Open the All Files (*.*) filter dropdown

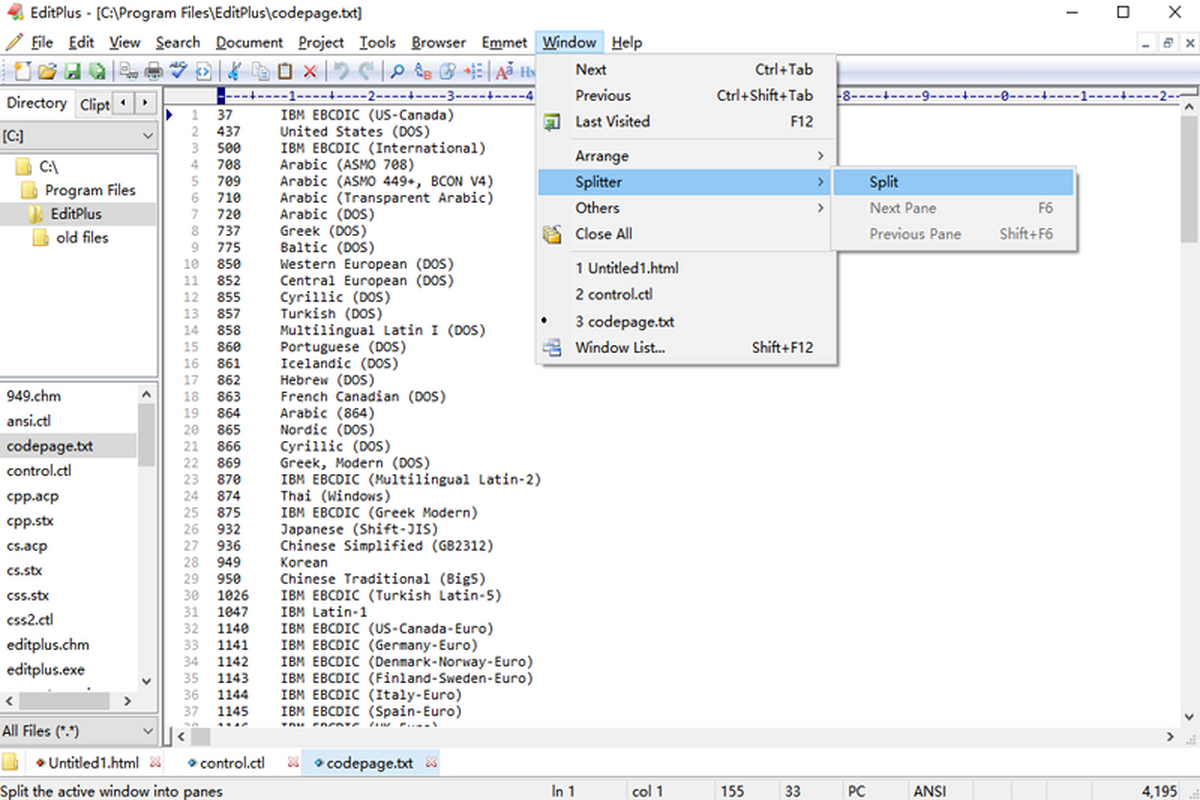click(x=79, y=731)
